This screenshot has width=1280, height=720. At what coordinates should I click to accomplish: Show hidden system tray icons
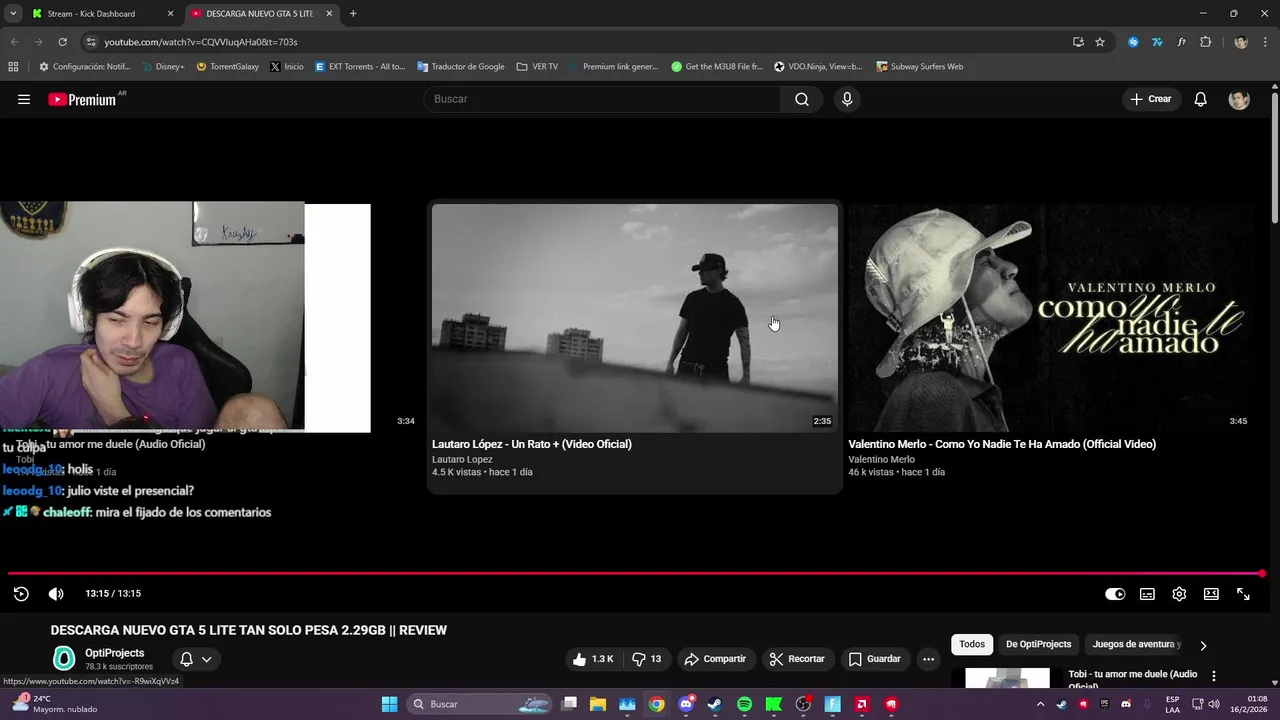(x=1040, y=704)
